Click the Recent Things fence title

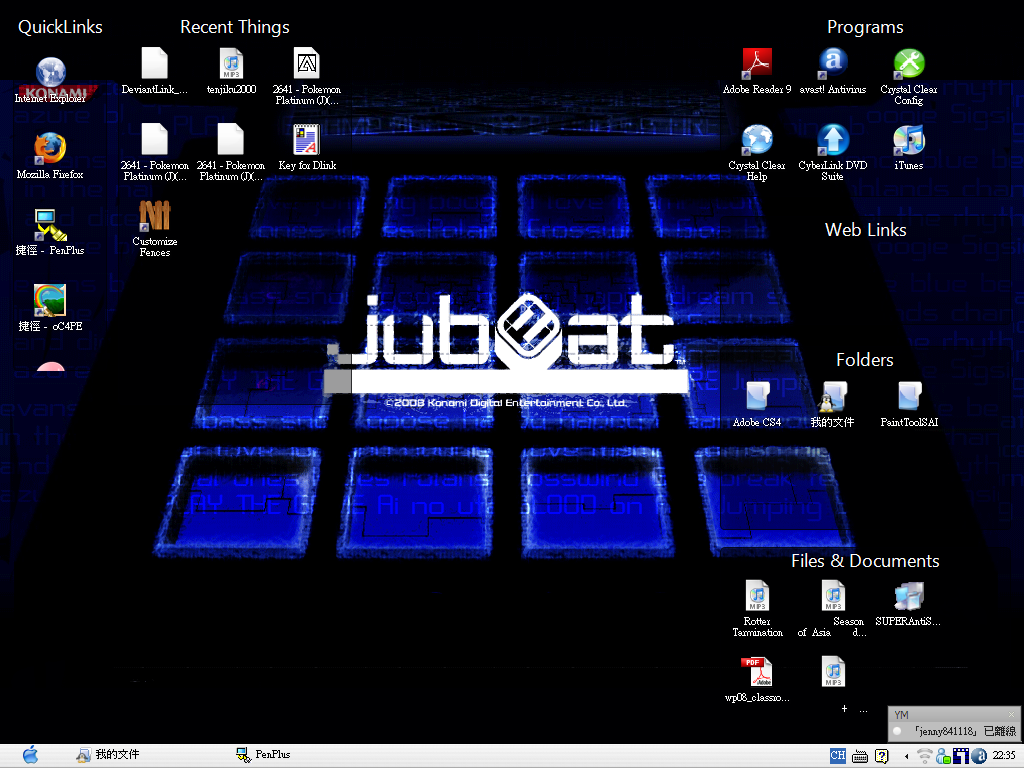[x=235, y=27]
